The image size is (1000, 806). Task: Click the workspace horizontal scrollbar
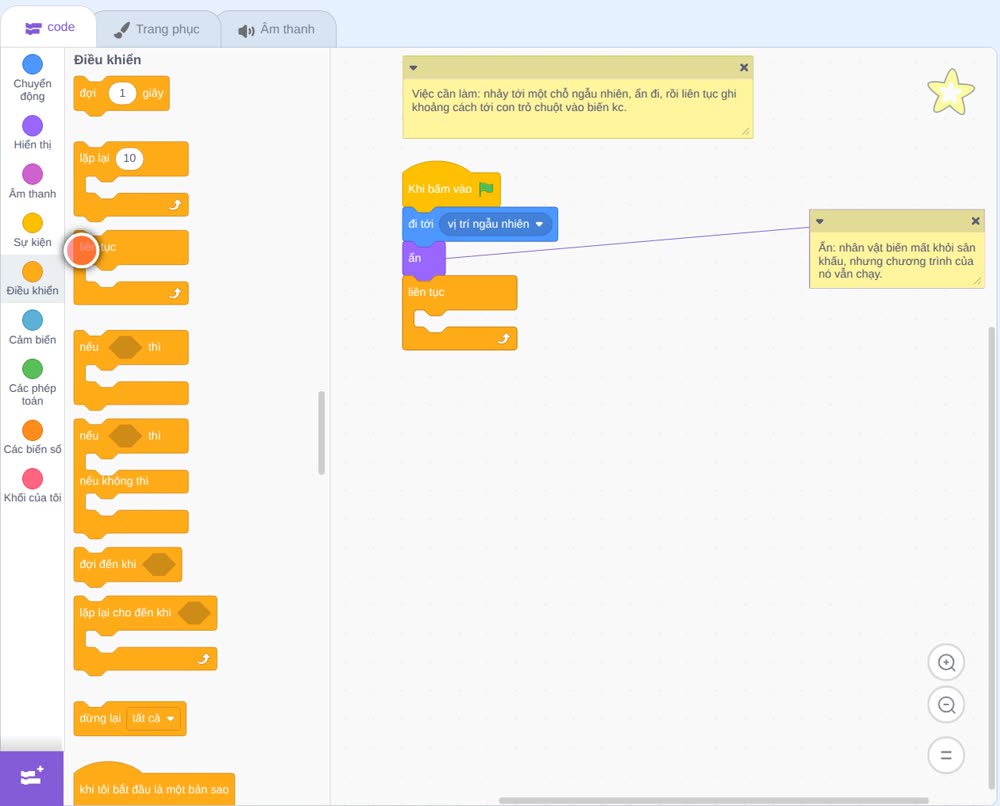(713, 800)
